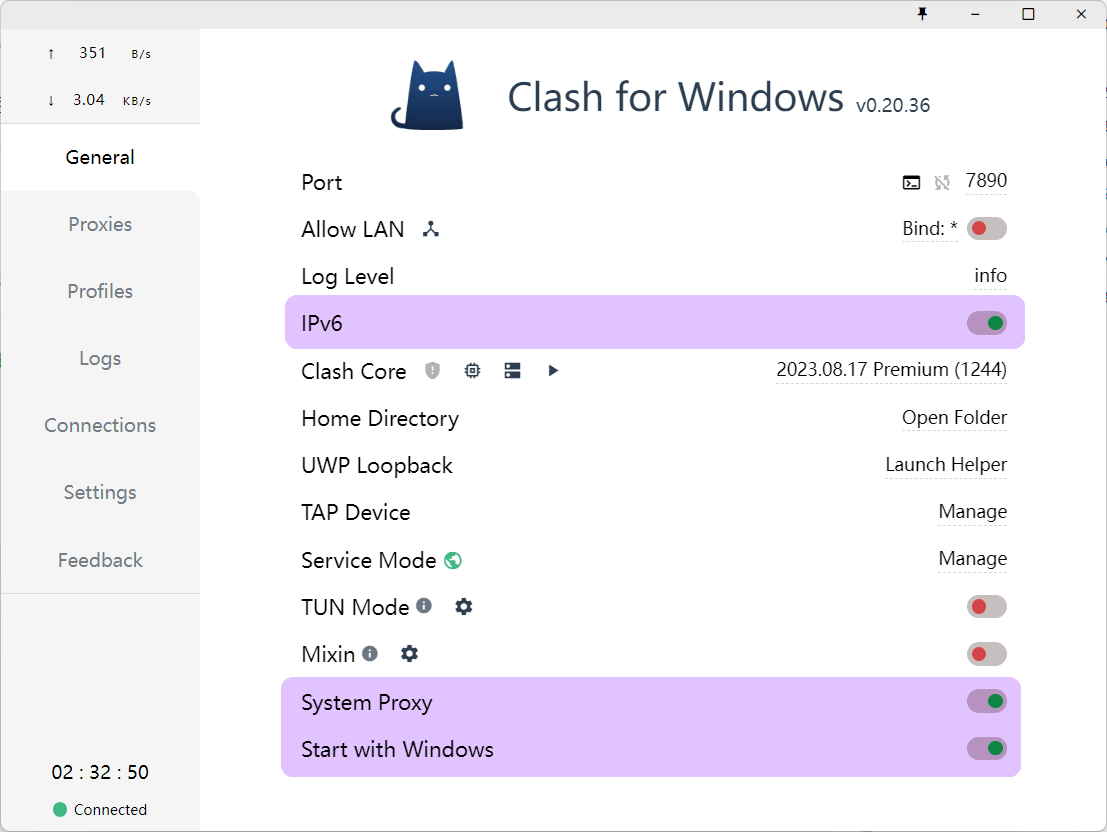
Task: Disable the IPv6 toggle
Action: pos(986,323)
